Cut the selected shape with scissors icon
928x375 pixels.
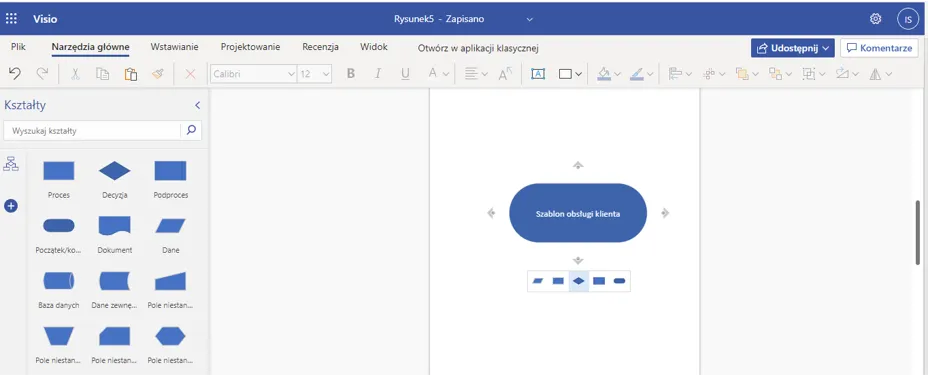pos(75,74)
